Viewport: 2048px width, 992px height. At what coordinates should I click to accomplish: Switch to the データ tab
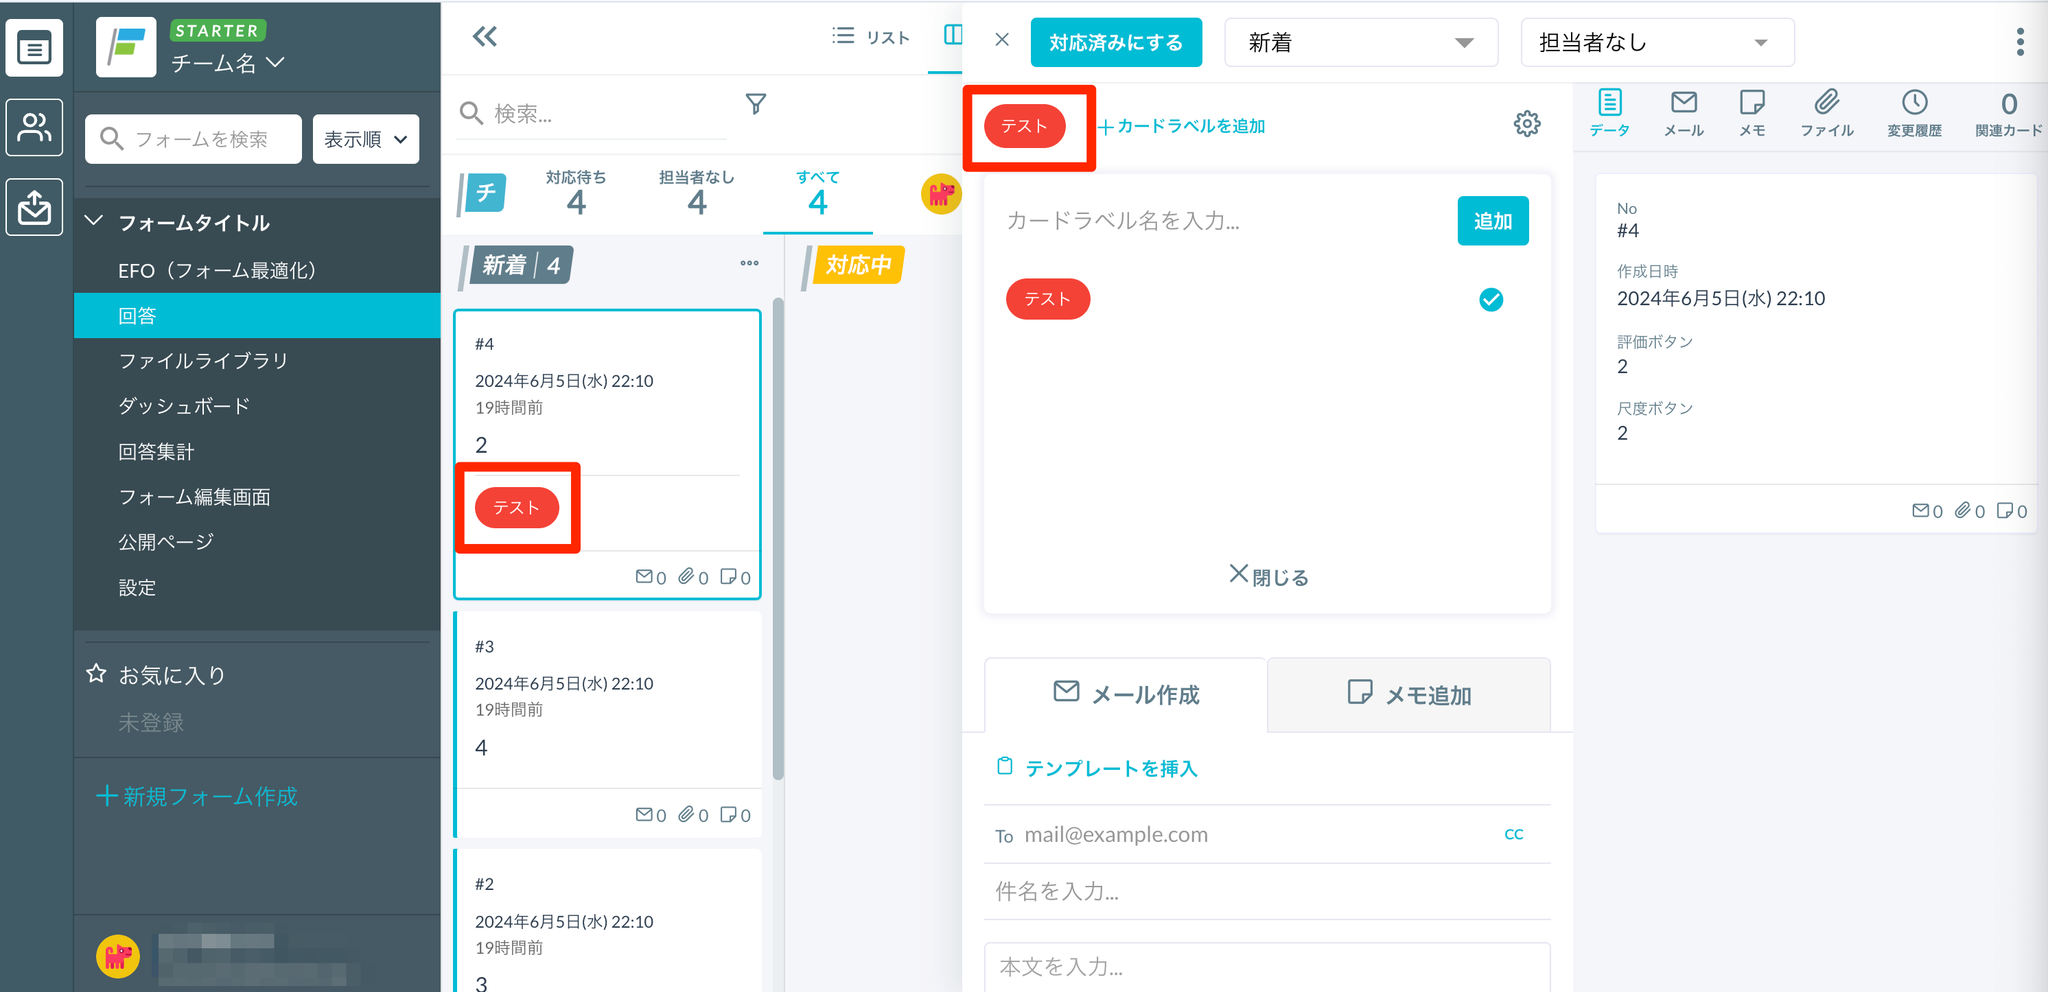[1610, 113]
